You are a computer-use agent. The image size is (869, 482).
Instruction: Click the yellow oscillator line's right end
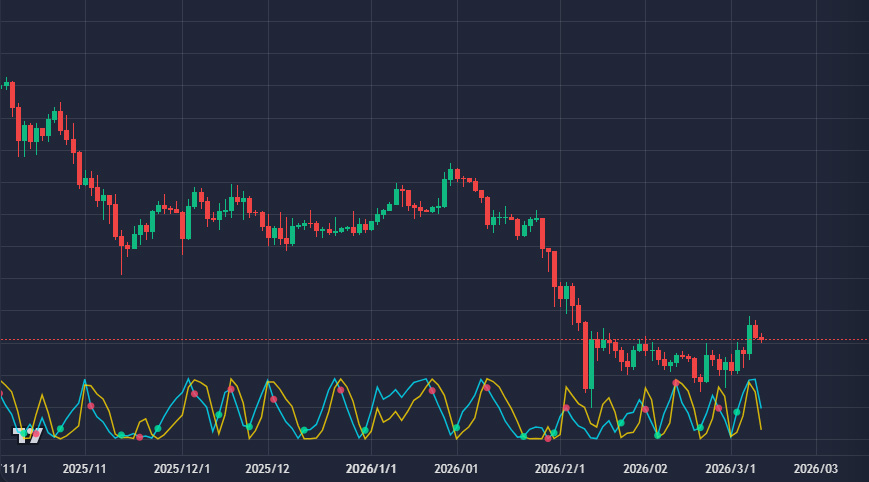(762, 429)
